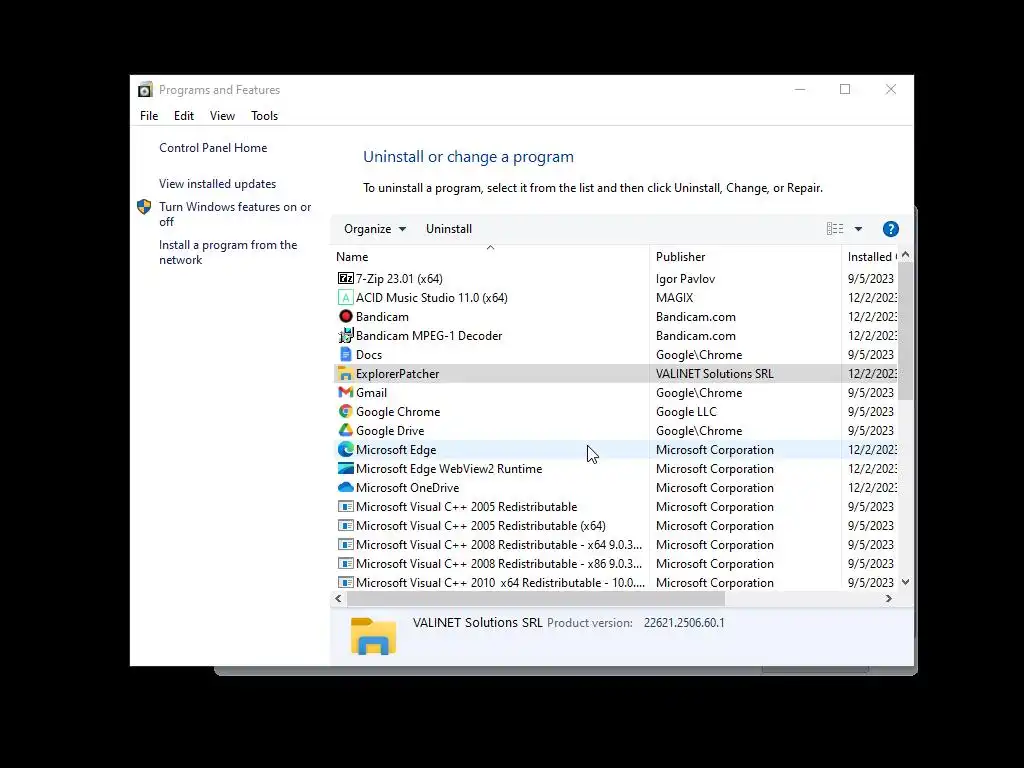
Task: Open the Tools menu
Action: [264, 116]
